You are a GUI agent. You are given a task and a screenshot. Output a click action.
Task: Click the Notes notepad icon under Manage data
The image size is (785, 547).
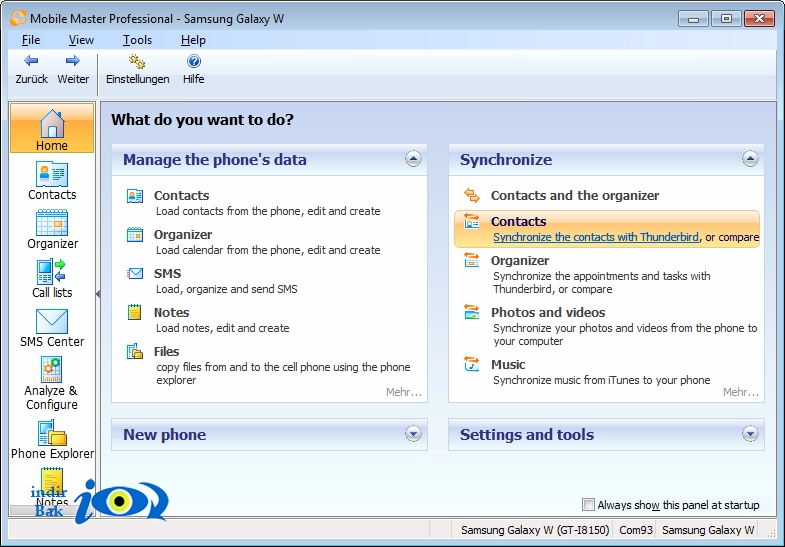[x=134, y=312]
